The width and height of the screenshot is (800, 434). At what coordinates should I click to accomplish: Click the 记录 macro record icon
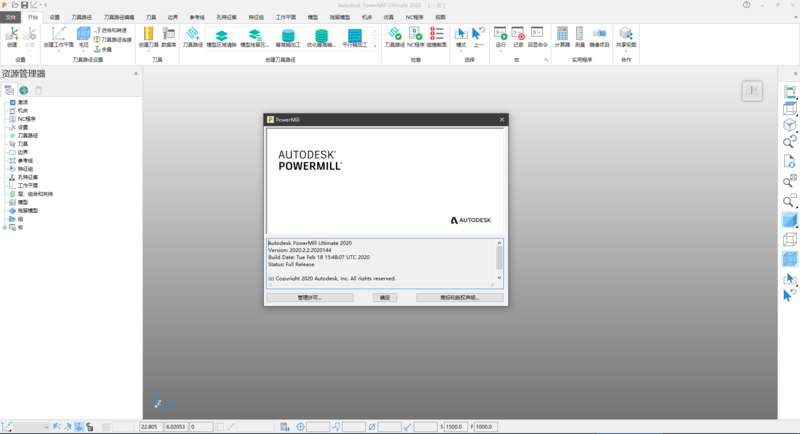click(x=517, y=35)
